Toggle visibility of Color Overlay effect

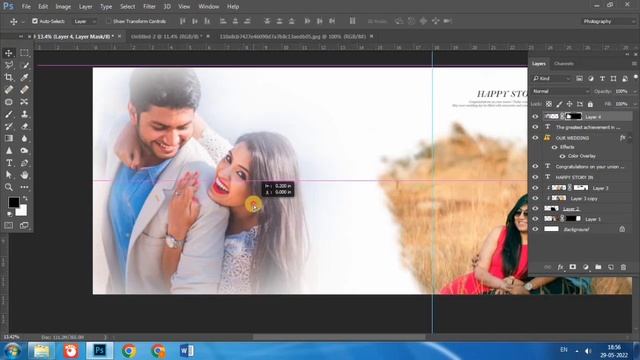562,156
